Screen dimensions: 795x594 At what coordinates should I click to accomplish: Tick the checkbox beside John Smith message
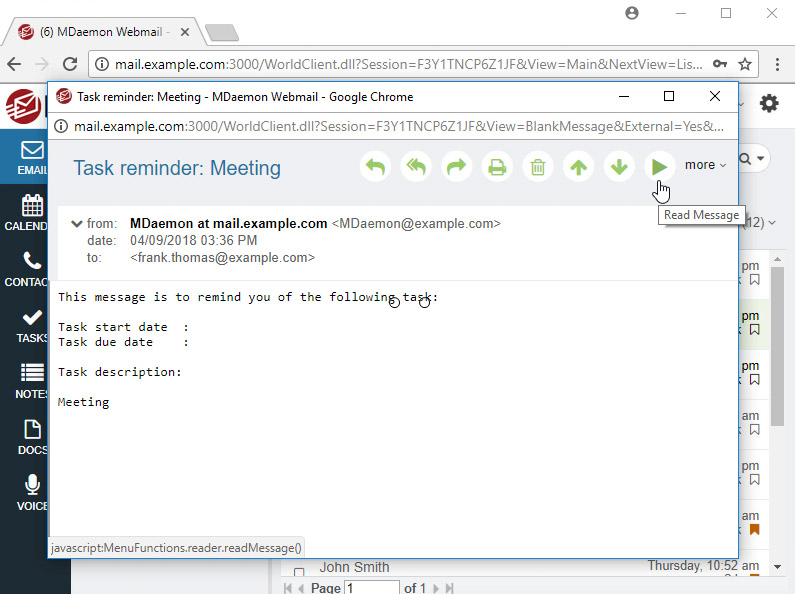pos(299,572)
